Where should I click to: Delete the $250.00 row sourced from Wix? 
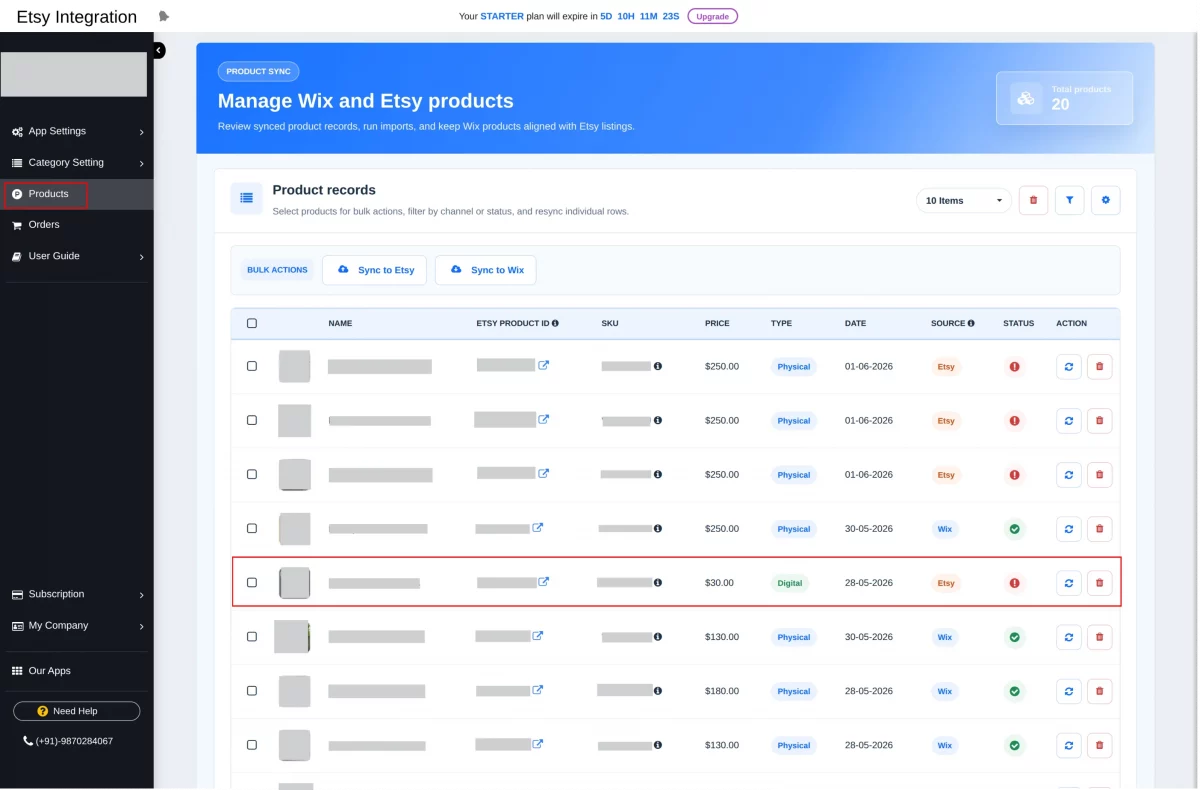pyautogui.click(x=1099, y=529)
